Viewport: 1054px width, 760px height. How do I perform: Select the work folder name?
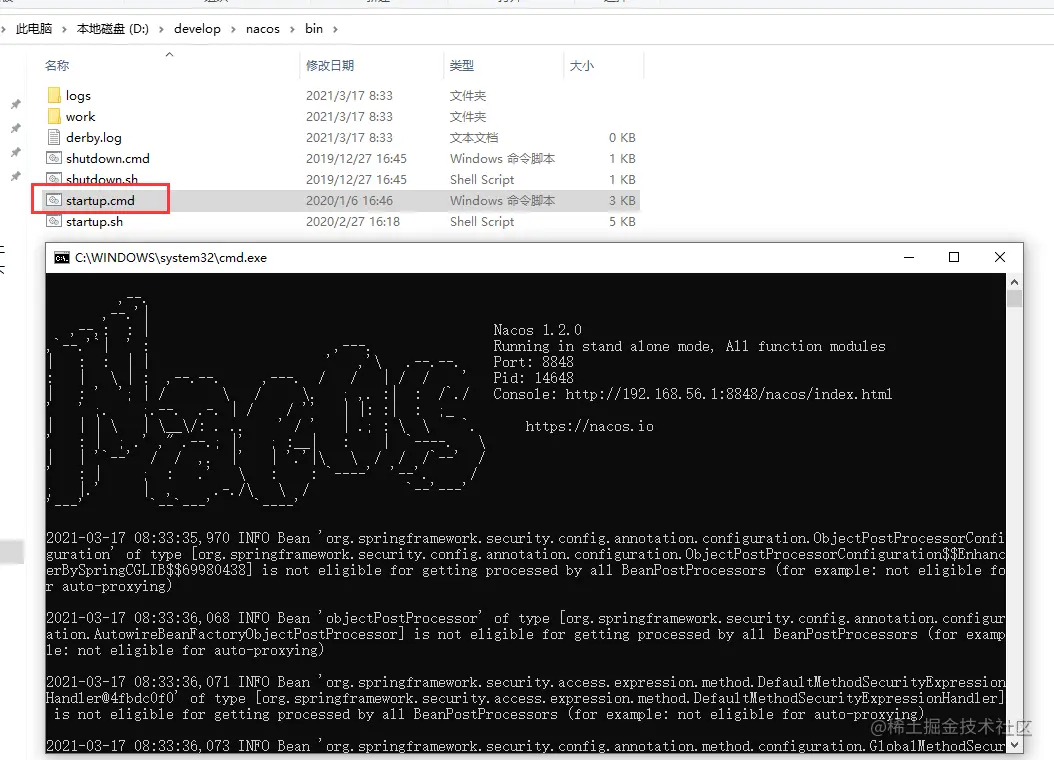81,116
